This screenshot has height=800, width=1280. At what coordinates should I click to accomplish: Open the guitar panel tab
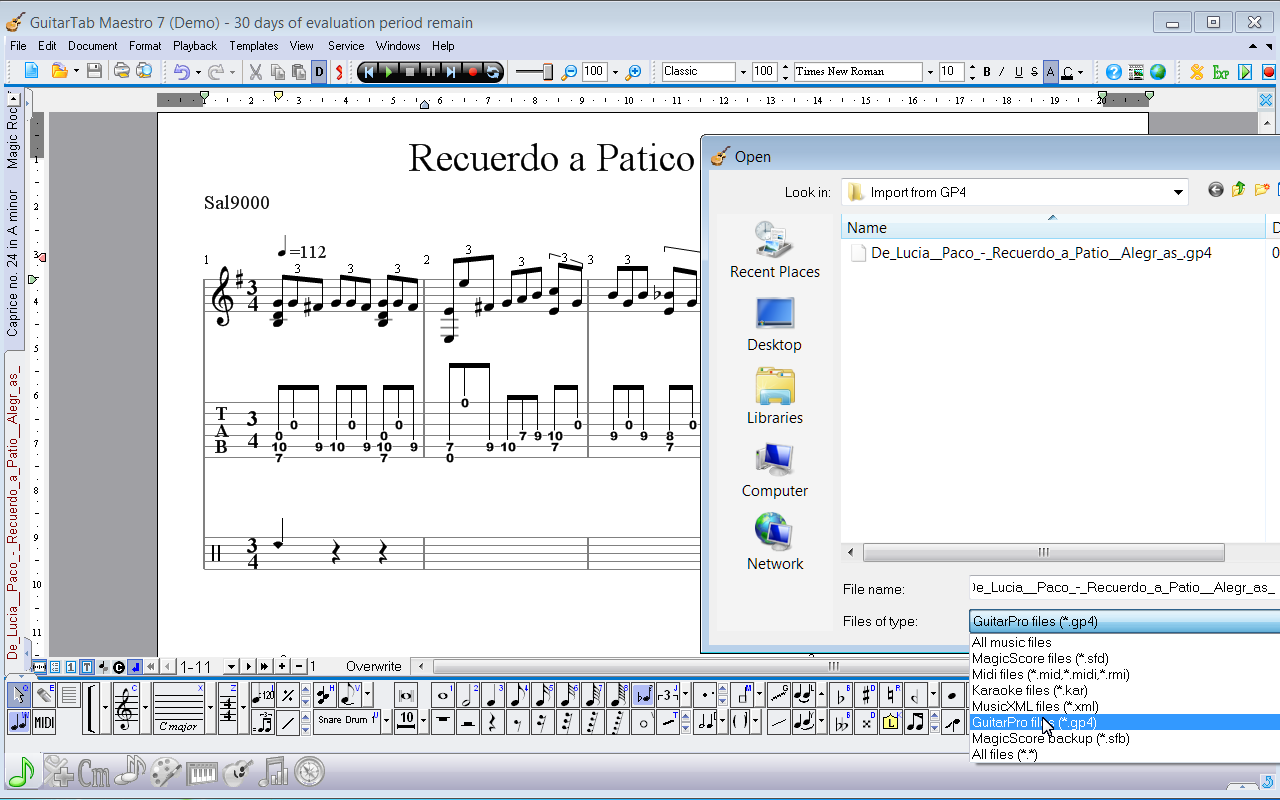pos(238,772)
